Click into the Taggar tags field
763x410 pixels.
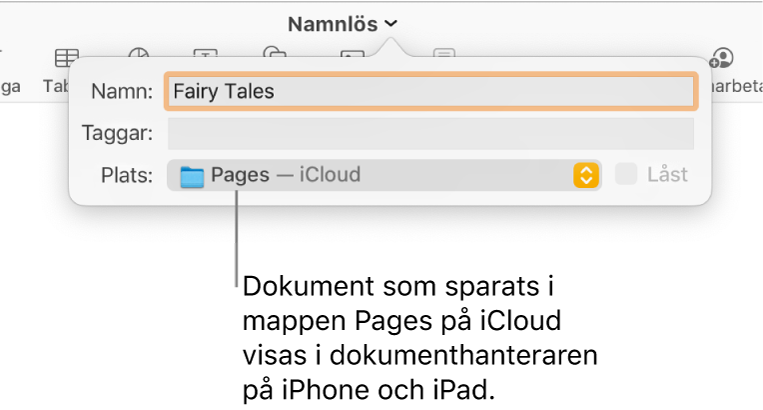pyautogui.click(x=430, y=133)
